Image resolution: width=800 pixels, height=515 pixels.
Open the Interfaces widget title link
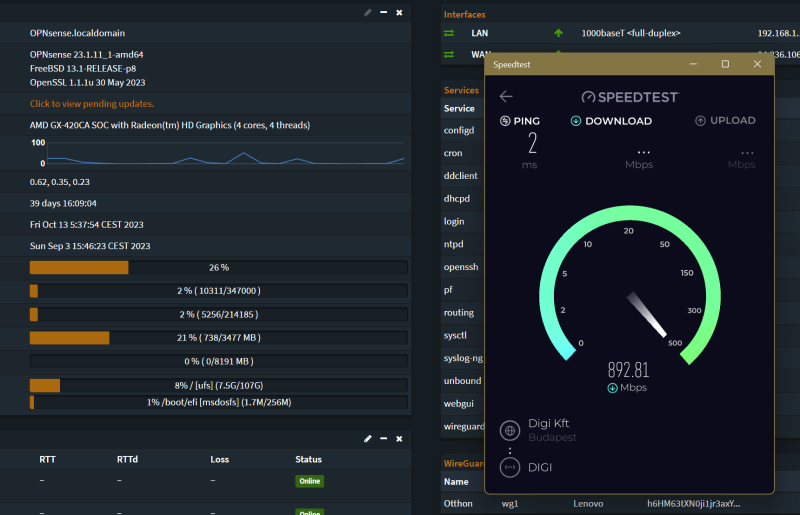[464, 14]
